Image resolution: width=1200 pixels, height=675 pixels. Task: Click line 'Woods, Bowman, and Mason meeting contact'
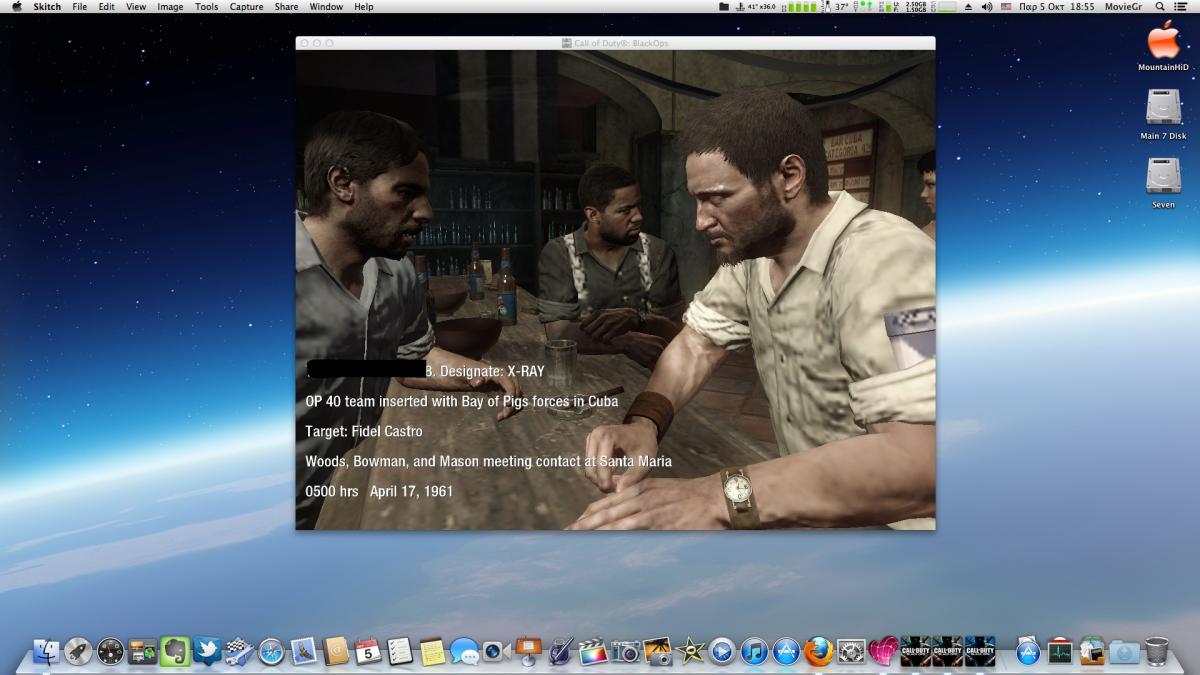489,461
